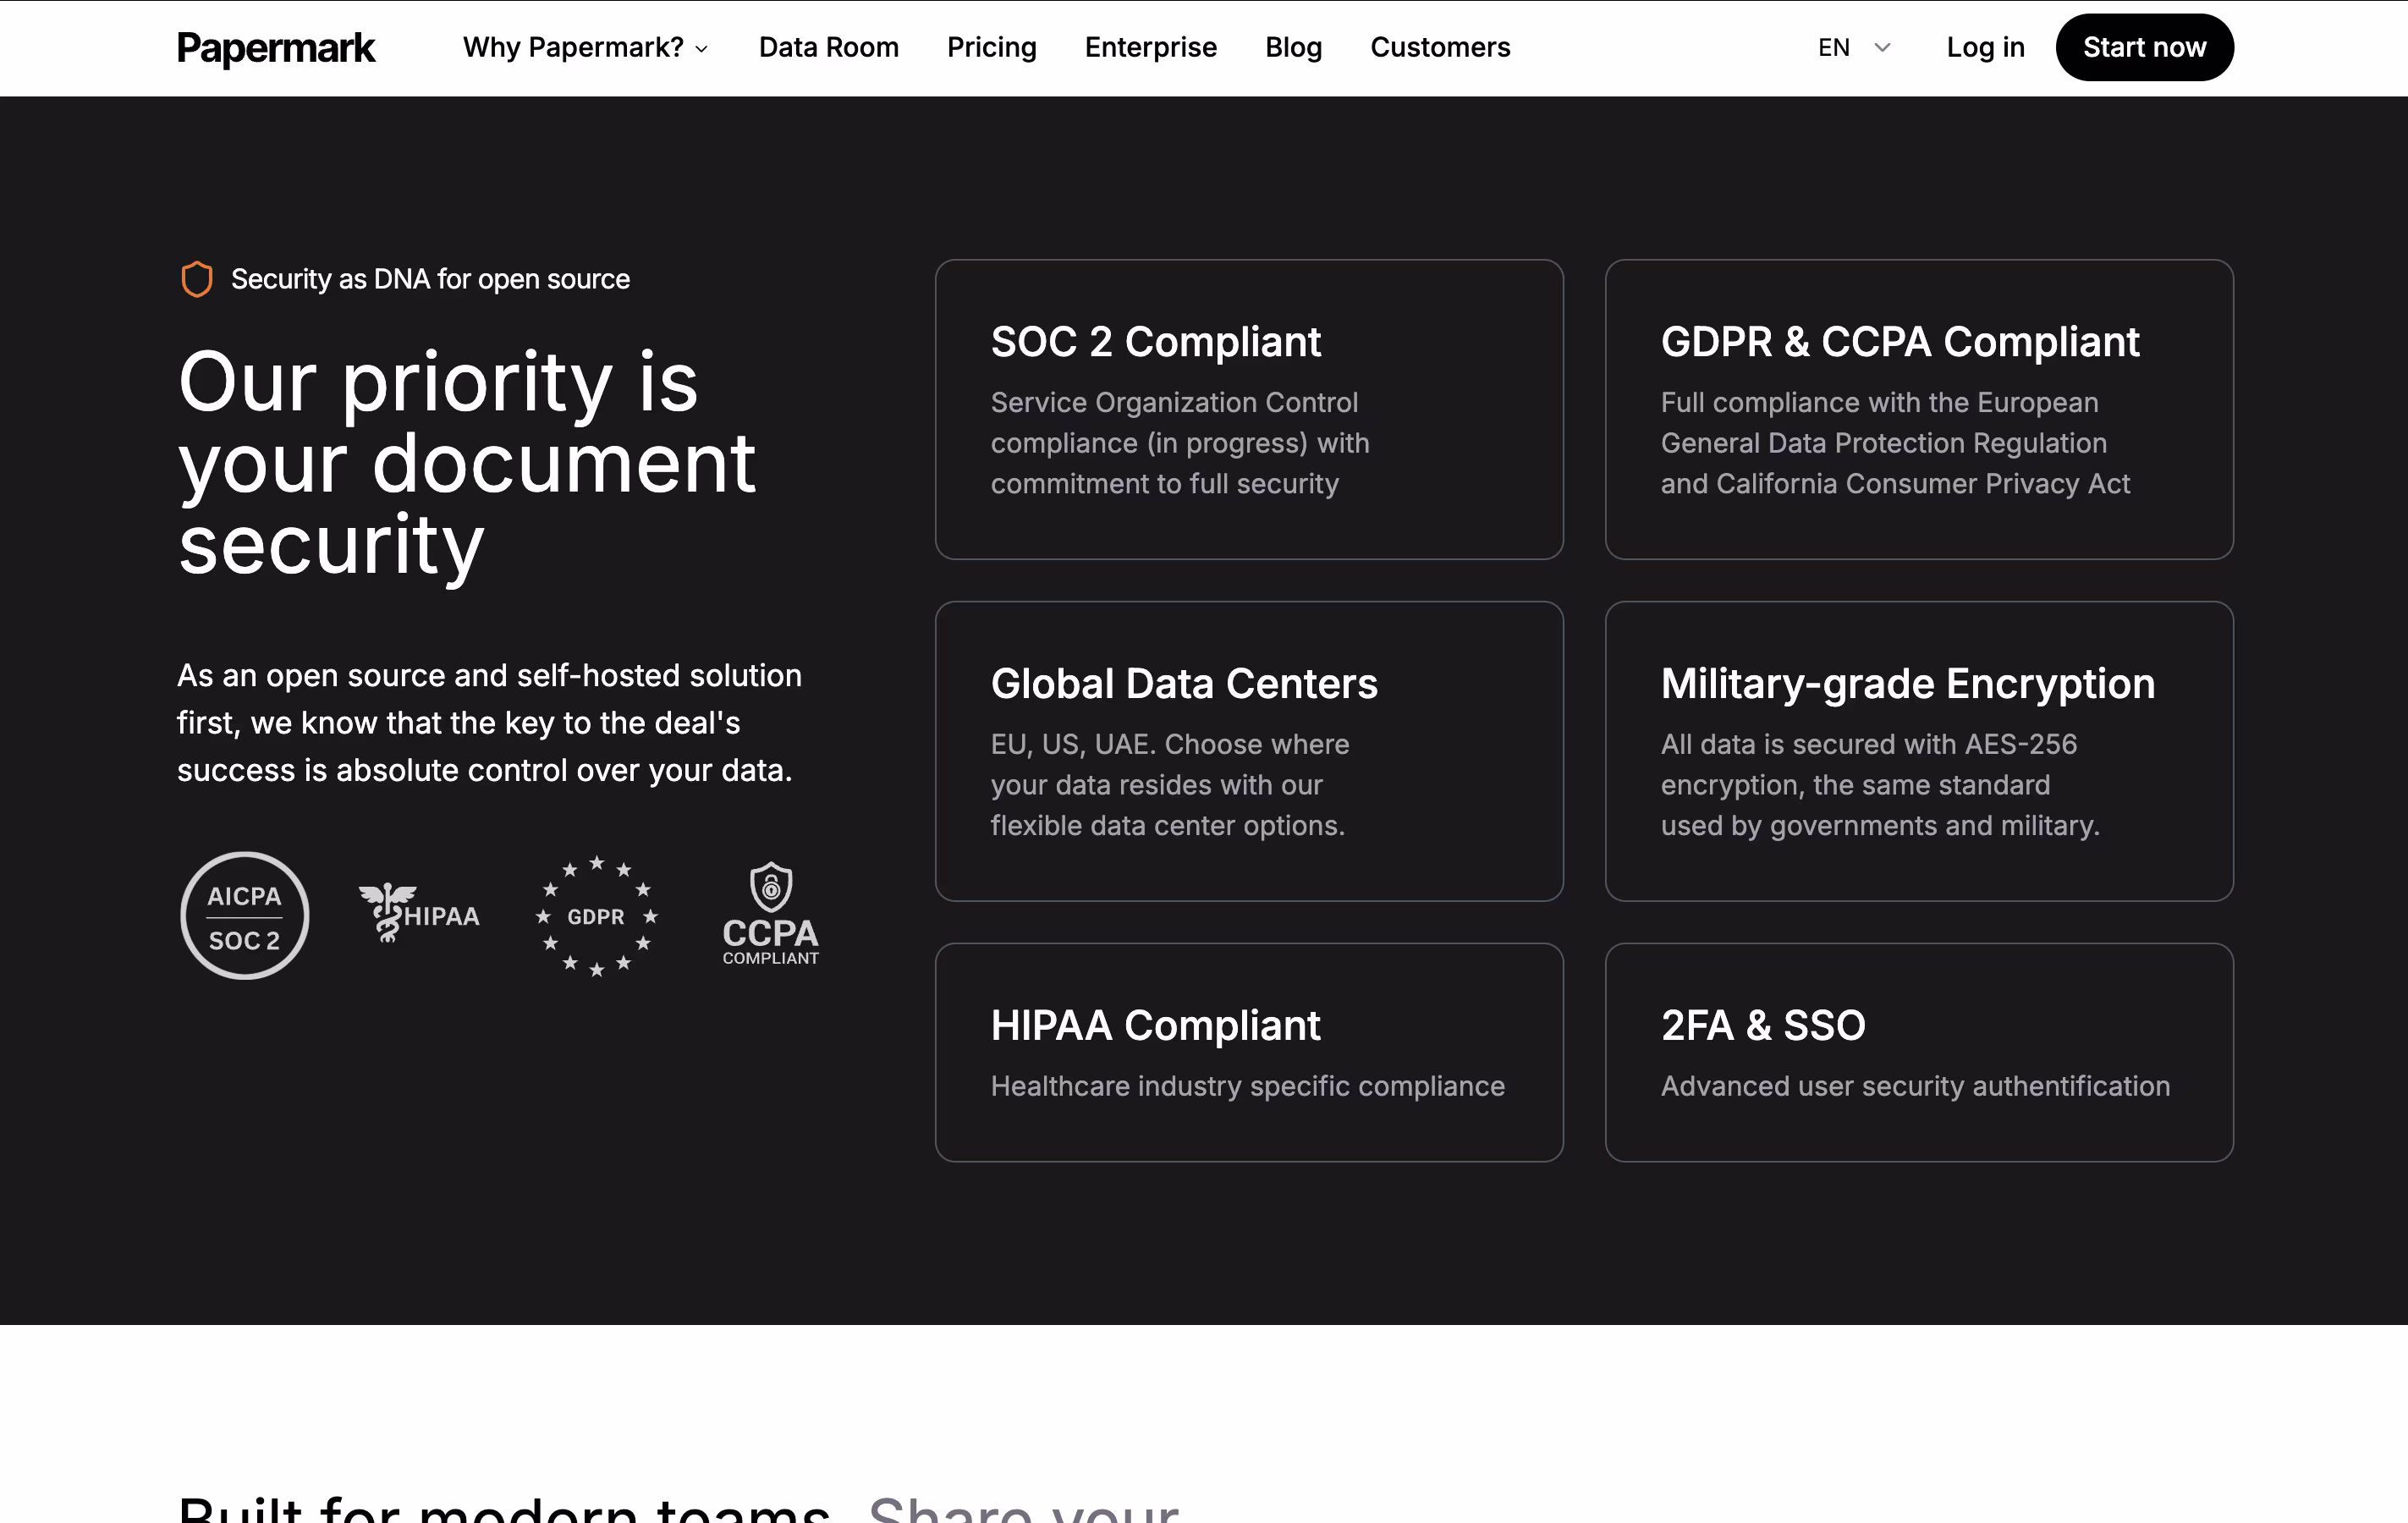Click the chevron next to EN

[1882, 47]
